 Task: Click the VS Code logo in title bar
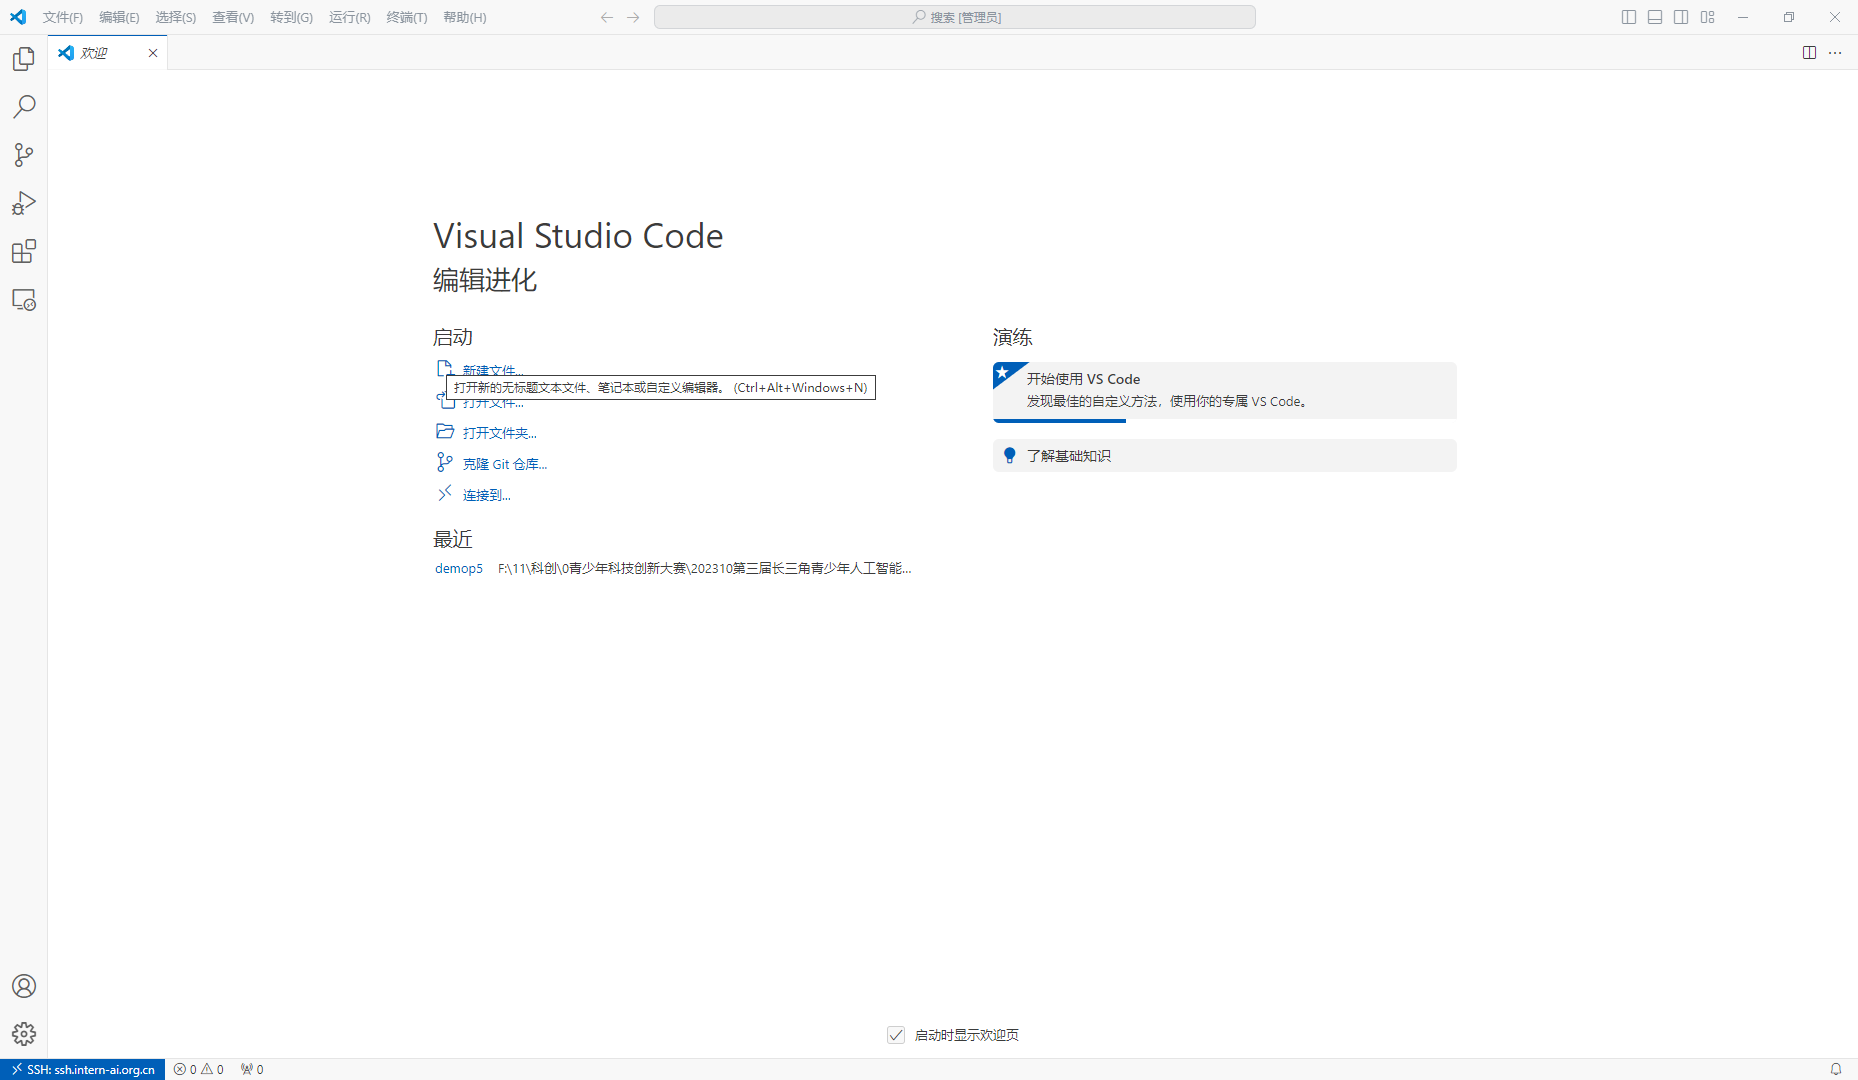[x=18, y=17]
